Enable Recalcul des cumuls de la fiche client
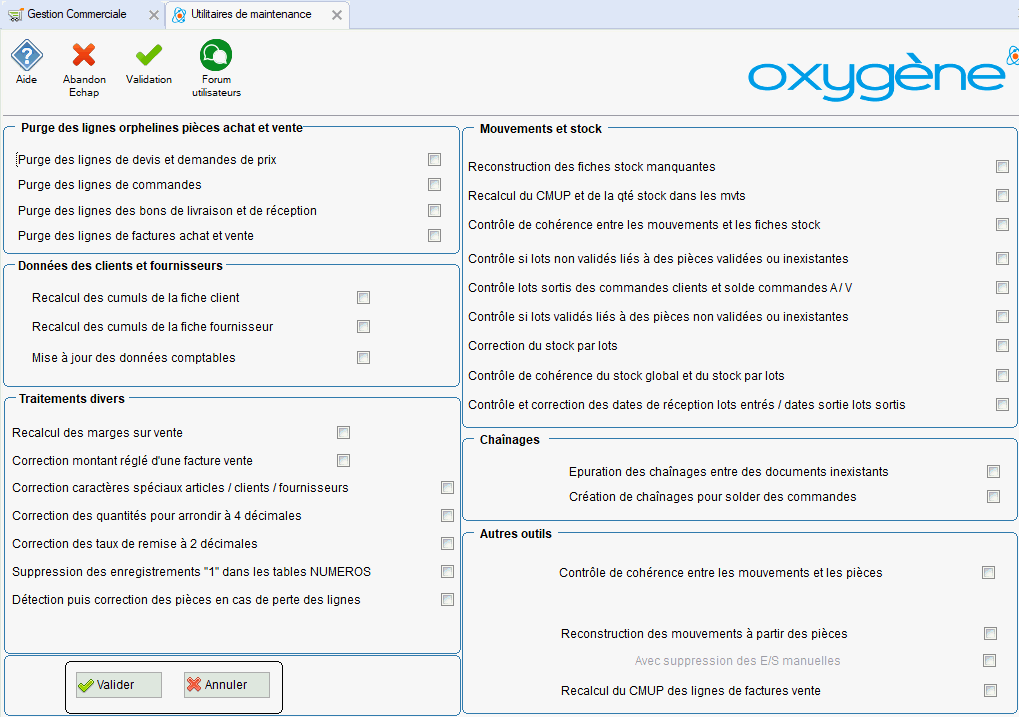 [363, 298]
